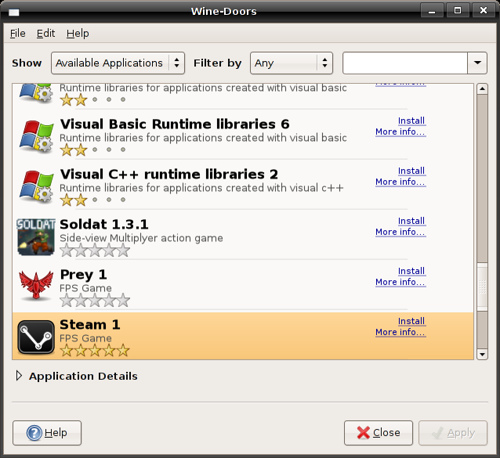The width and height of the screenshot is (500, 458).
Task: Click the grey star rating under Soldat
Action: click(95, 250)
